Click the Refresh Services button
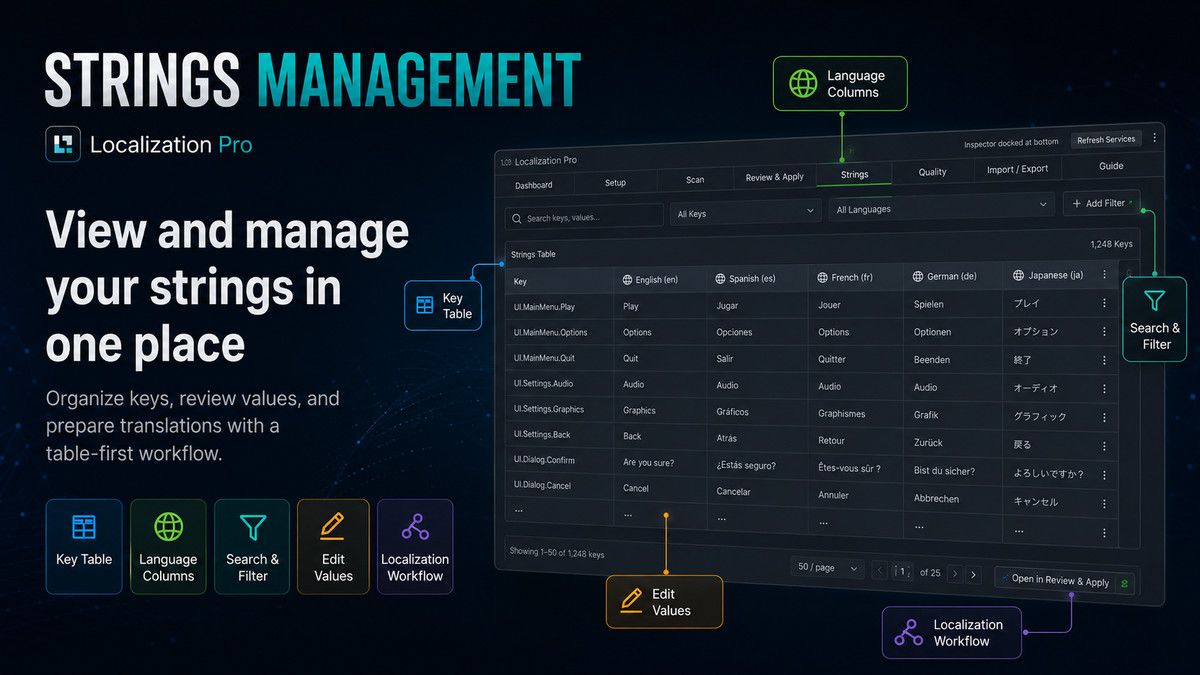This screenshot has height=675, width=1200. [x=1106, y=140]
